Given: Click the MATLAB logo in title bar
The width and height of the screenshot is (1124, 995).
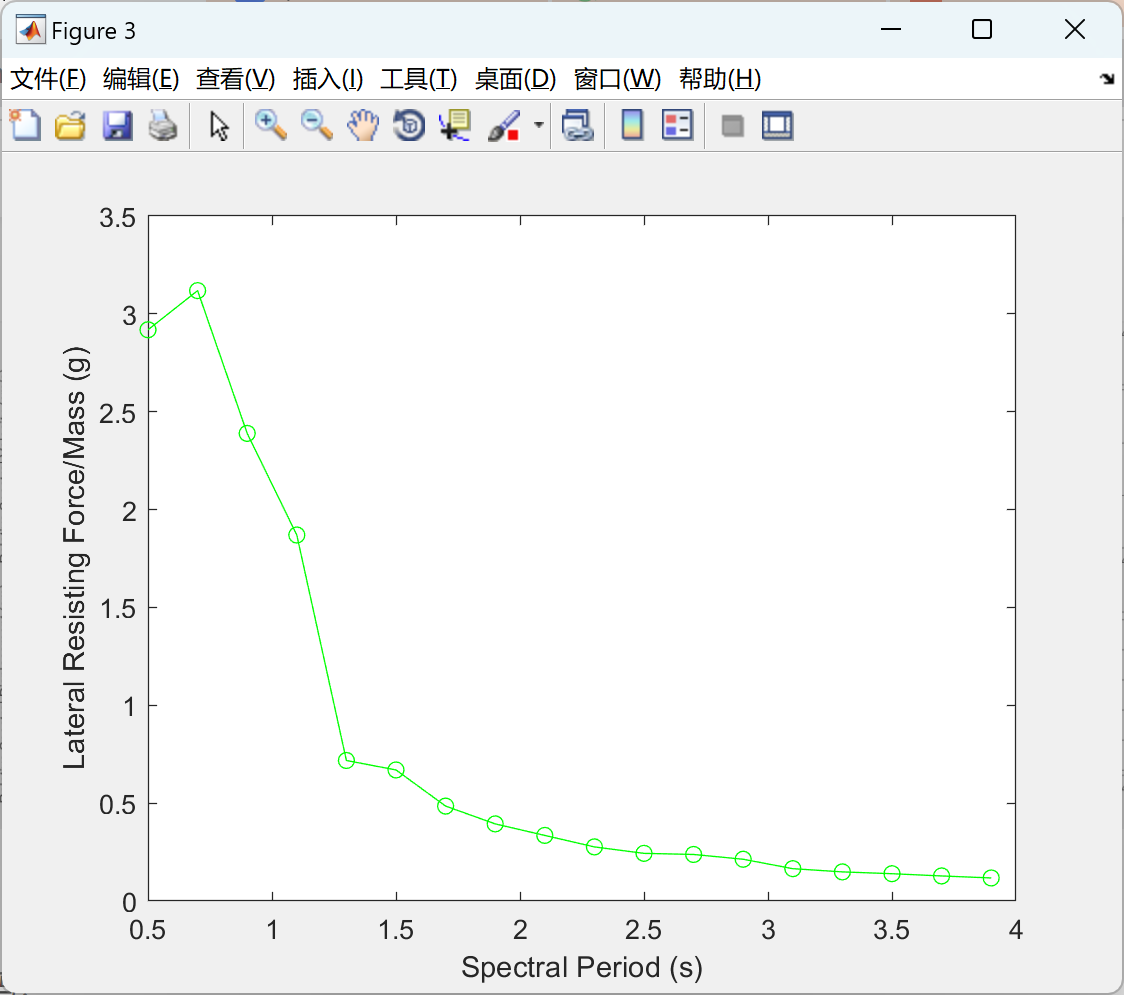Looking at the screenshot, I should 31,30.
